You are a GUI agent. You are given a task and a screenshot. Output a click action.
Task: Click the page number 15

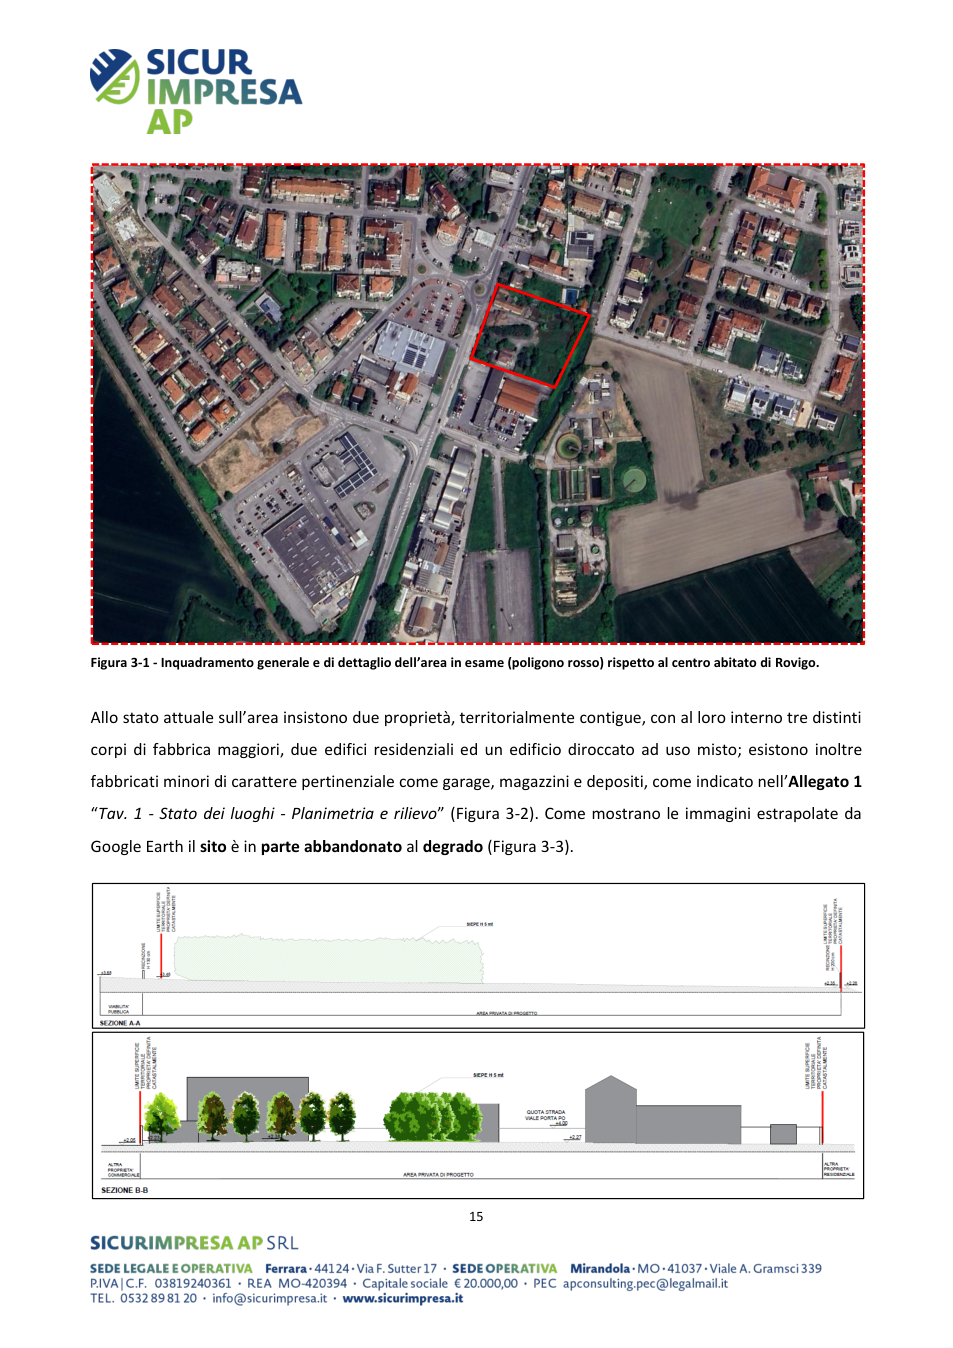[476, 1217]
